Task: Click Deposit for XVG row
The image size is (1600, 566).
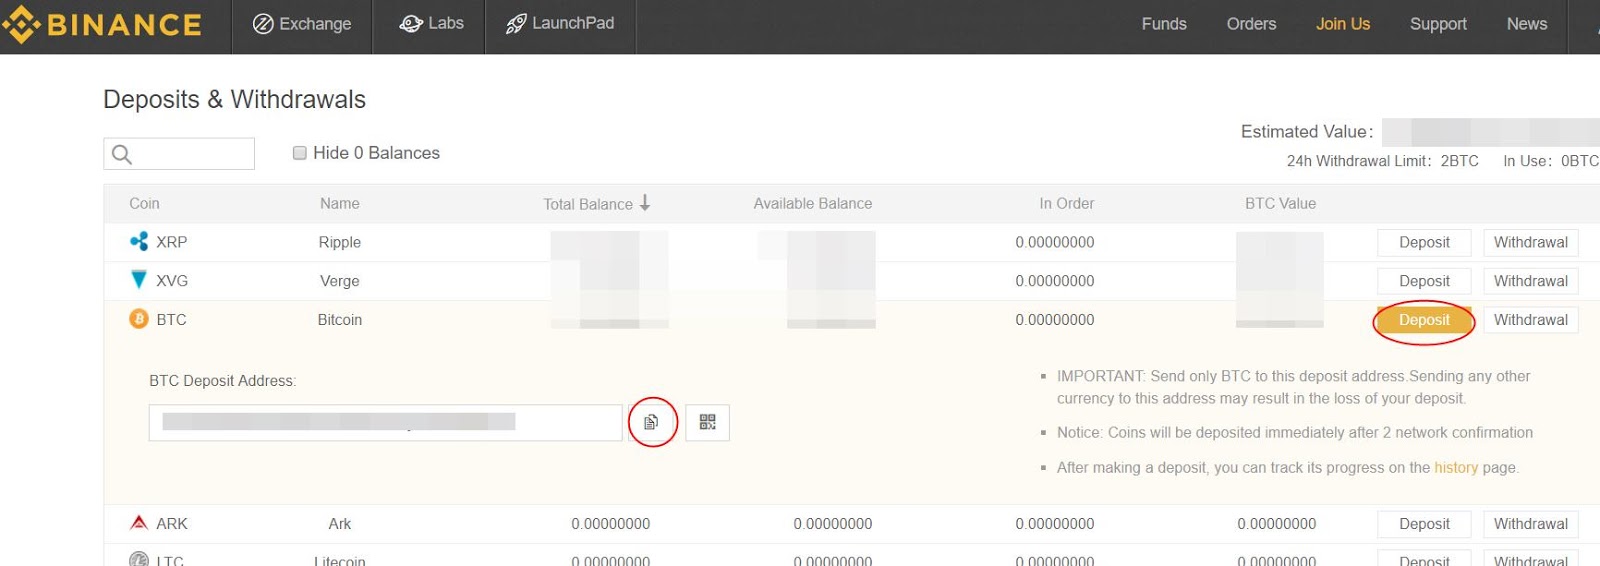Action: pos(1424,281)
